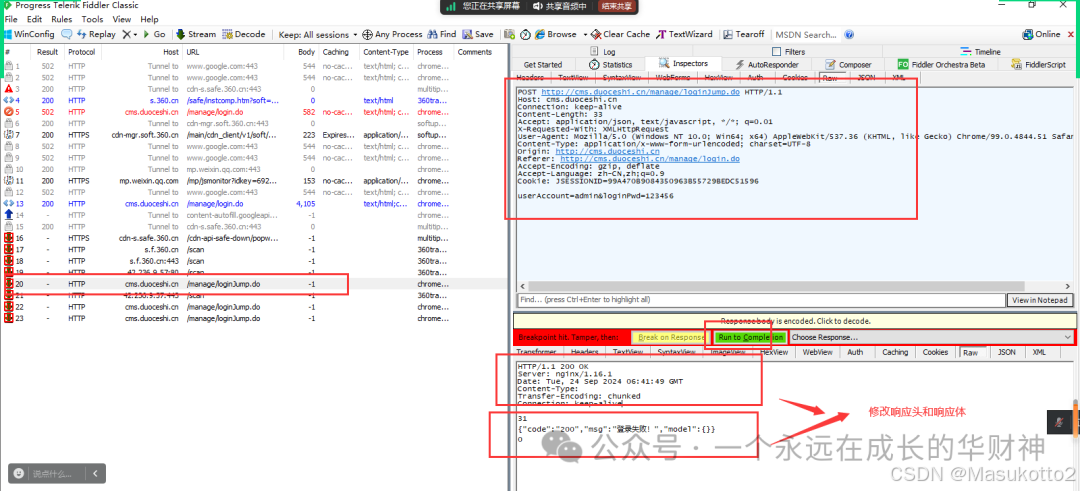Select response Caching inspector tab

point(895,352)
